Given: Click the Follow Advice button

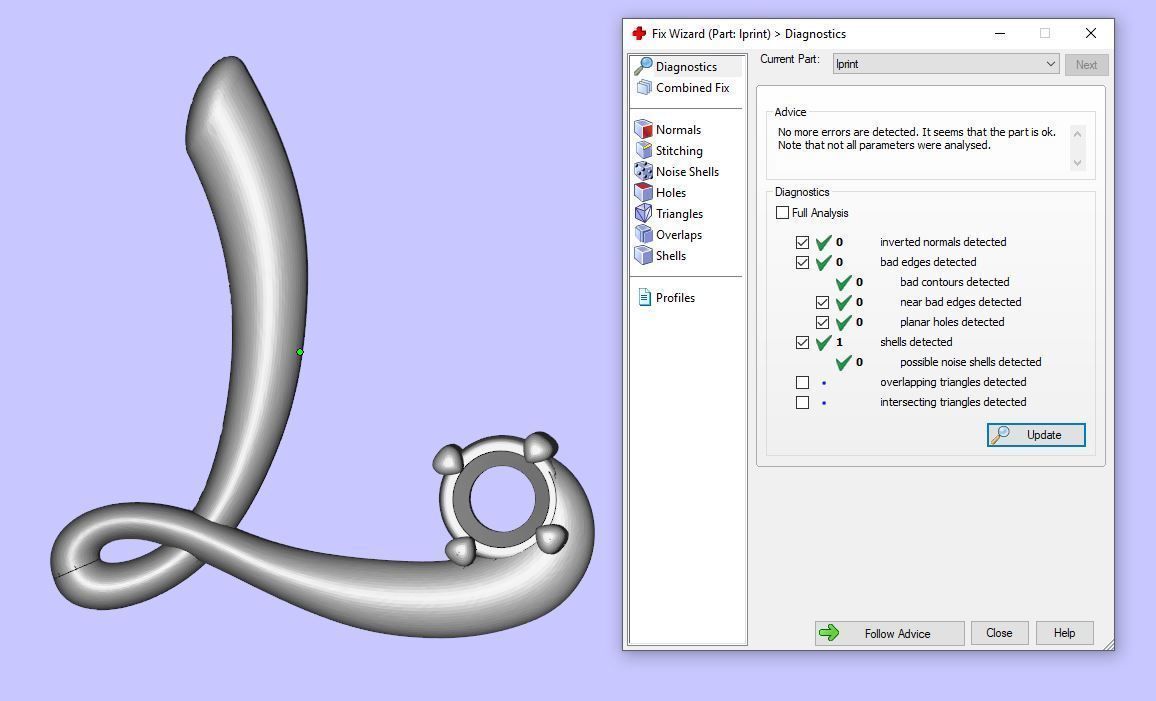Looking at the screenshot, I should [x=889, y=633].
